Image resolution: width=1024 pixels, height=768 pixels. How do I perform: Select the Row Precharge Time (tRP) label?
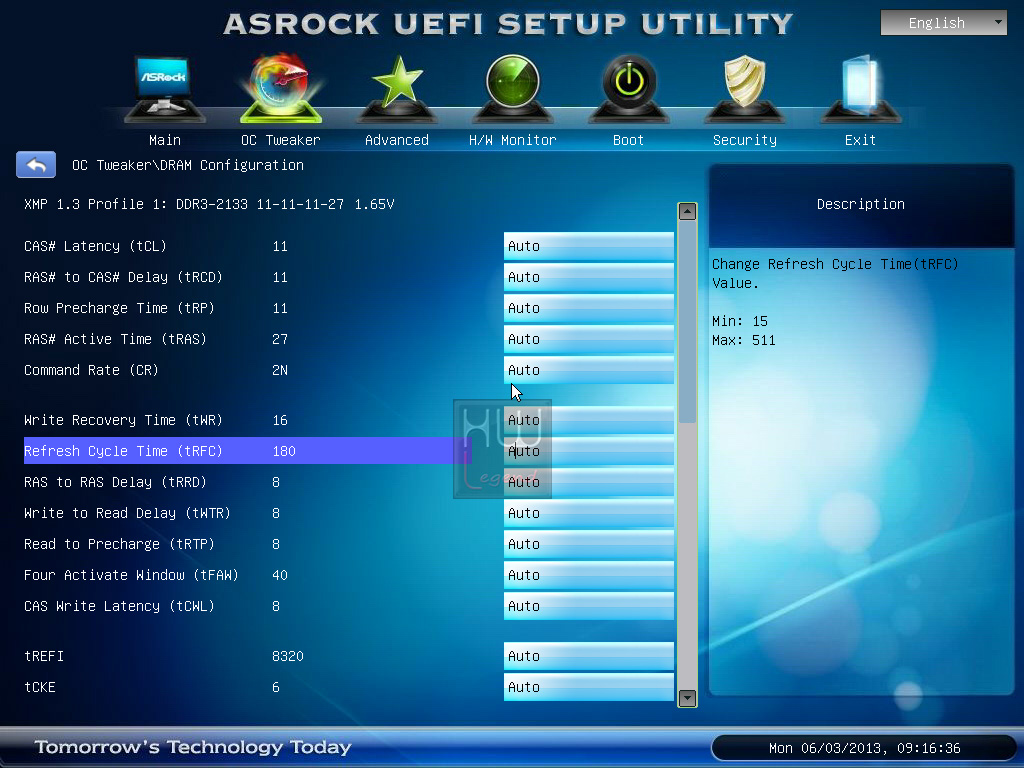pos(120,308)
